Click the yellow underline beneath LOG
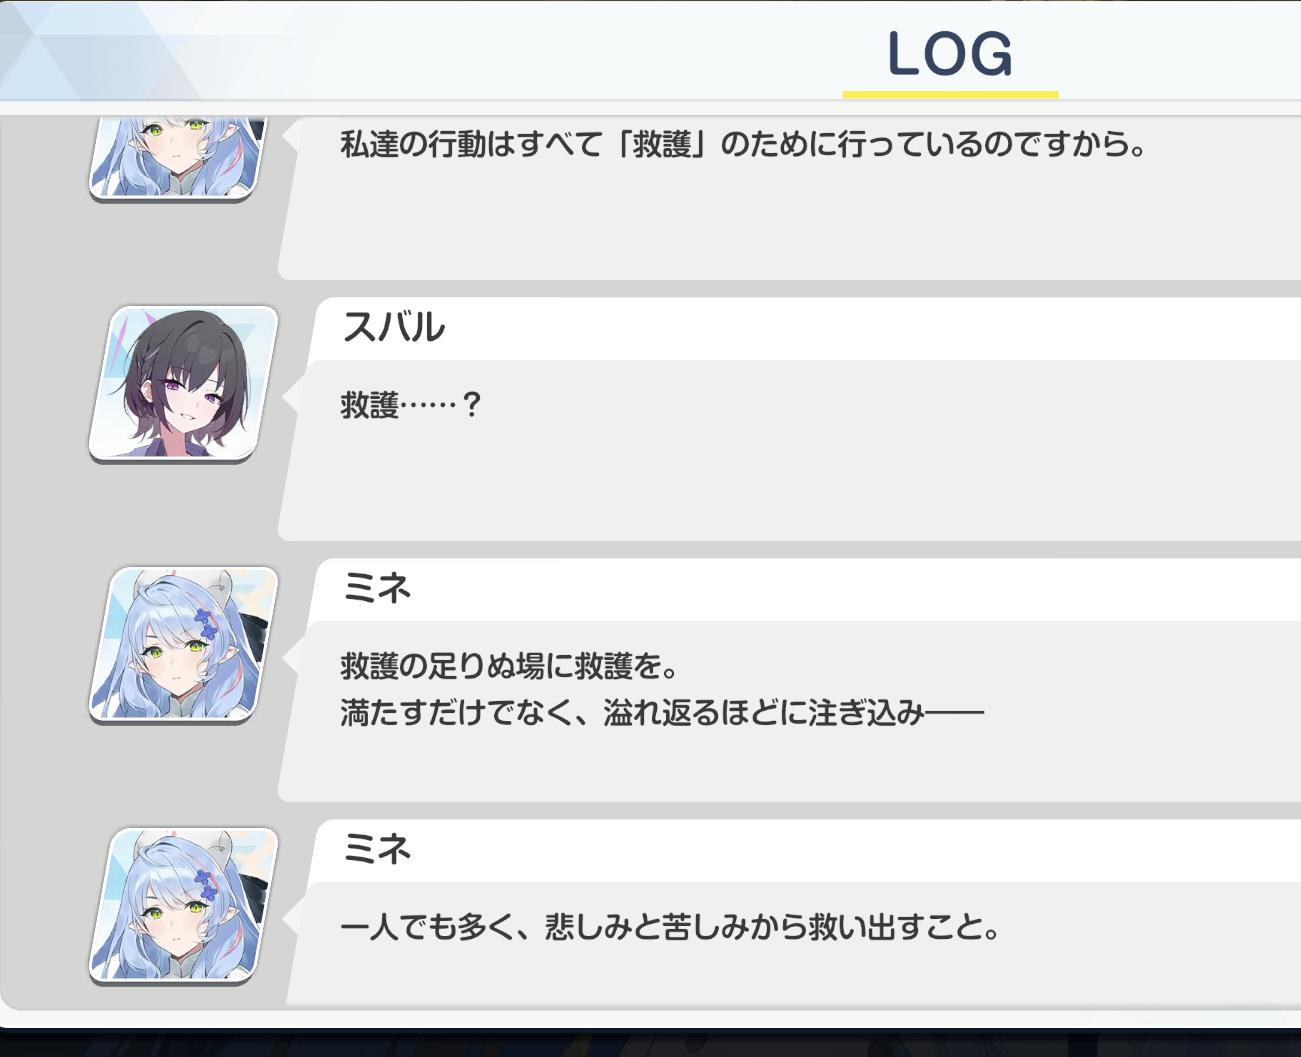This screenshot has height=1057, width=1301. click(x=950, y=95)
